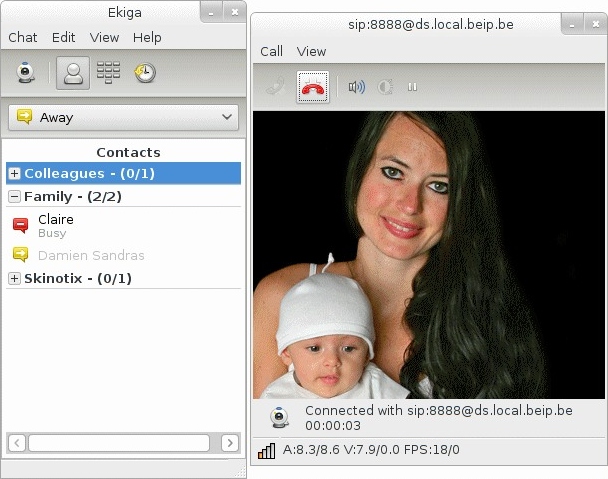608x479 pixels.
Task: Click Claire's Busy status text
Action: [52, 233]
